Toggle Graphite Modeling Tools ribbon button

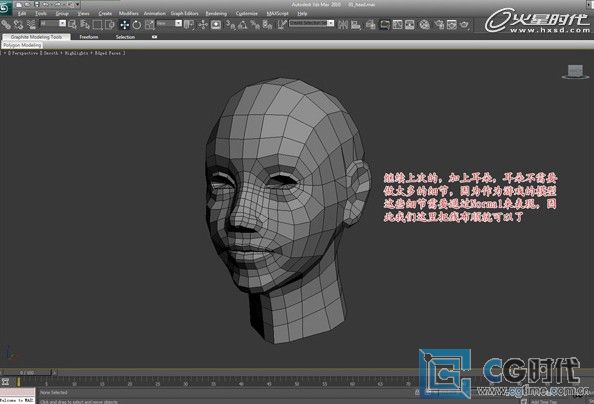click(385, 25)
